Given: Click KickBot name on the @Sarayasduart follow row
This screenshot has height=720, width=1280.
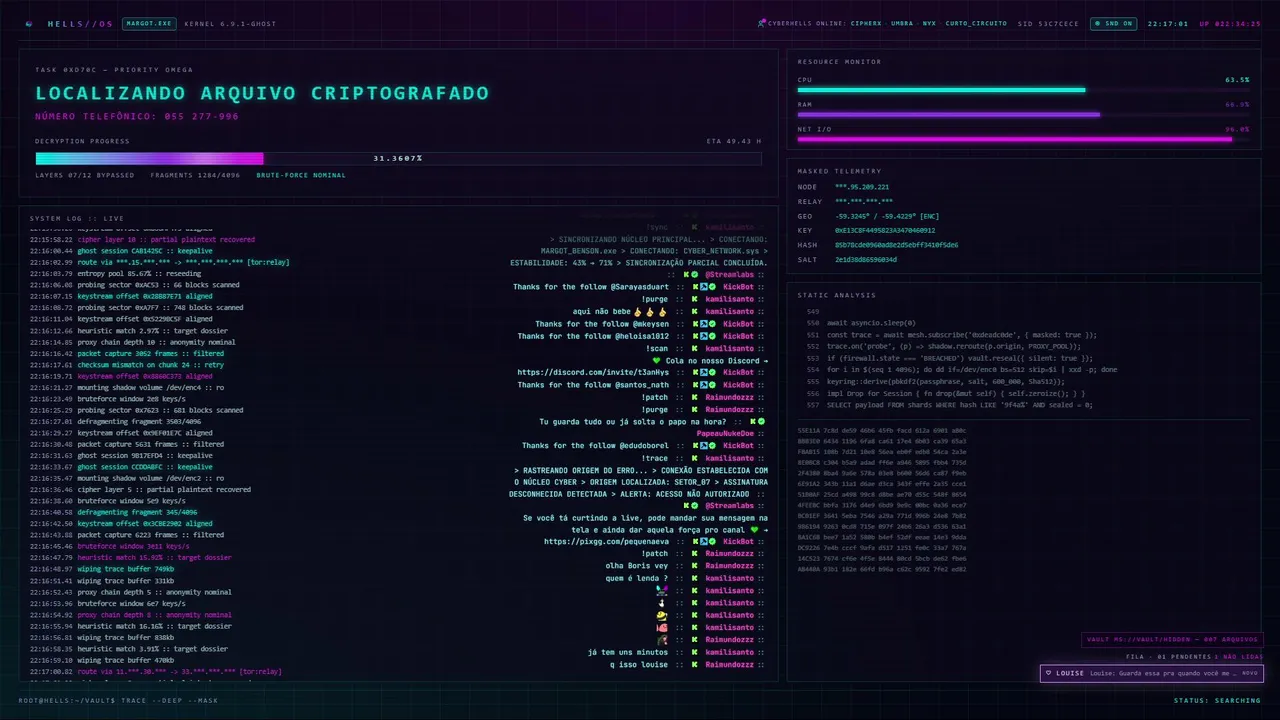Looking at the screenshot, I should (738, 287).
